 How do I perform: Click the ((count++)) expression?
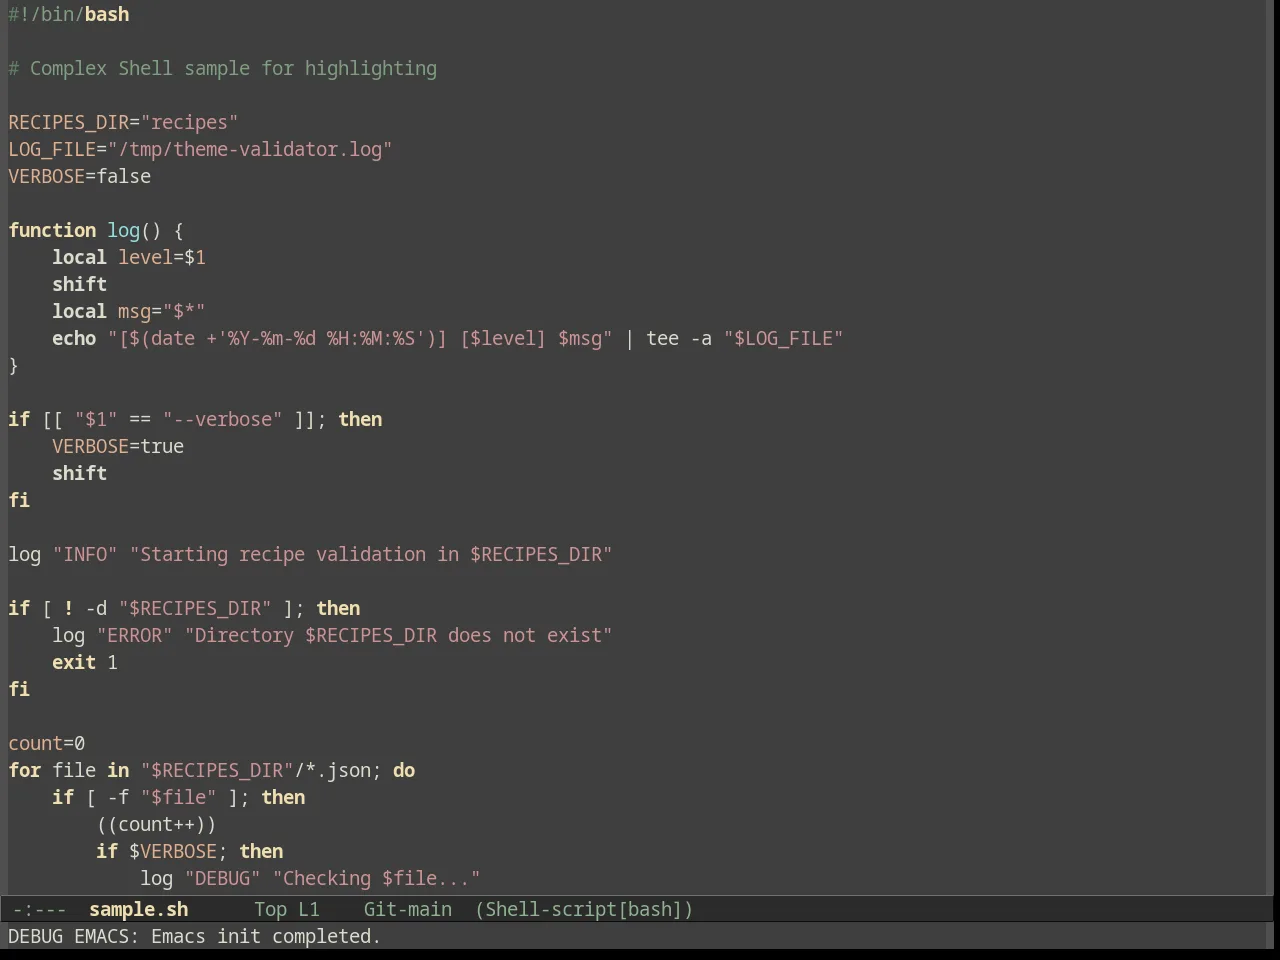pyautogui.click(x=157, y=825)
